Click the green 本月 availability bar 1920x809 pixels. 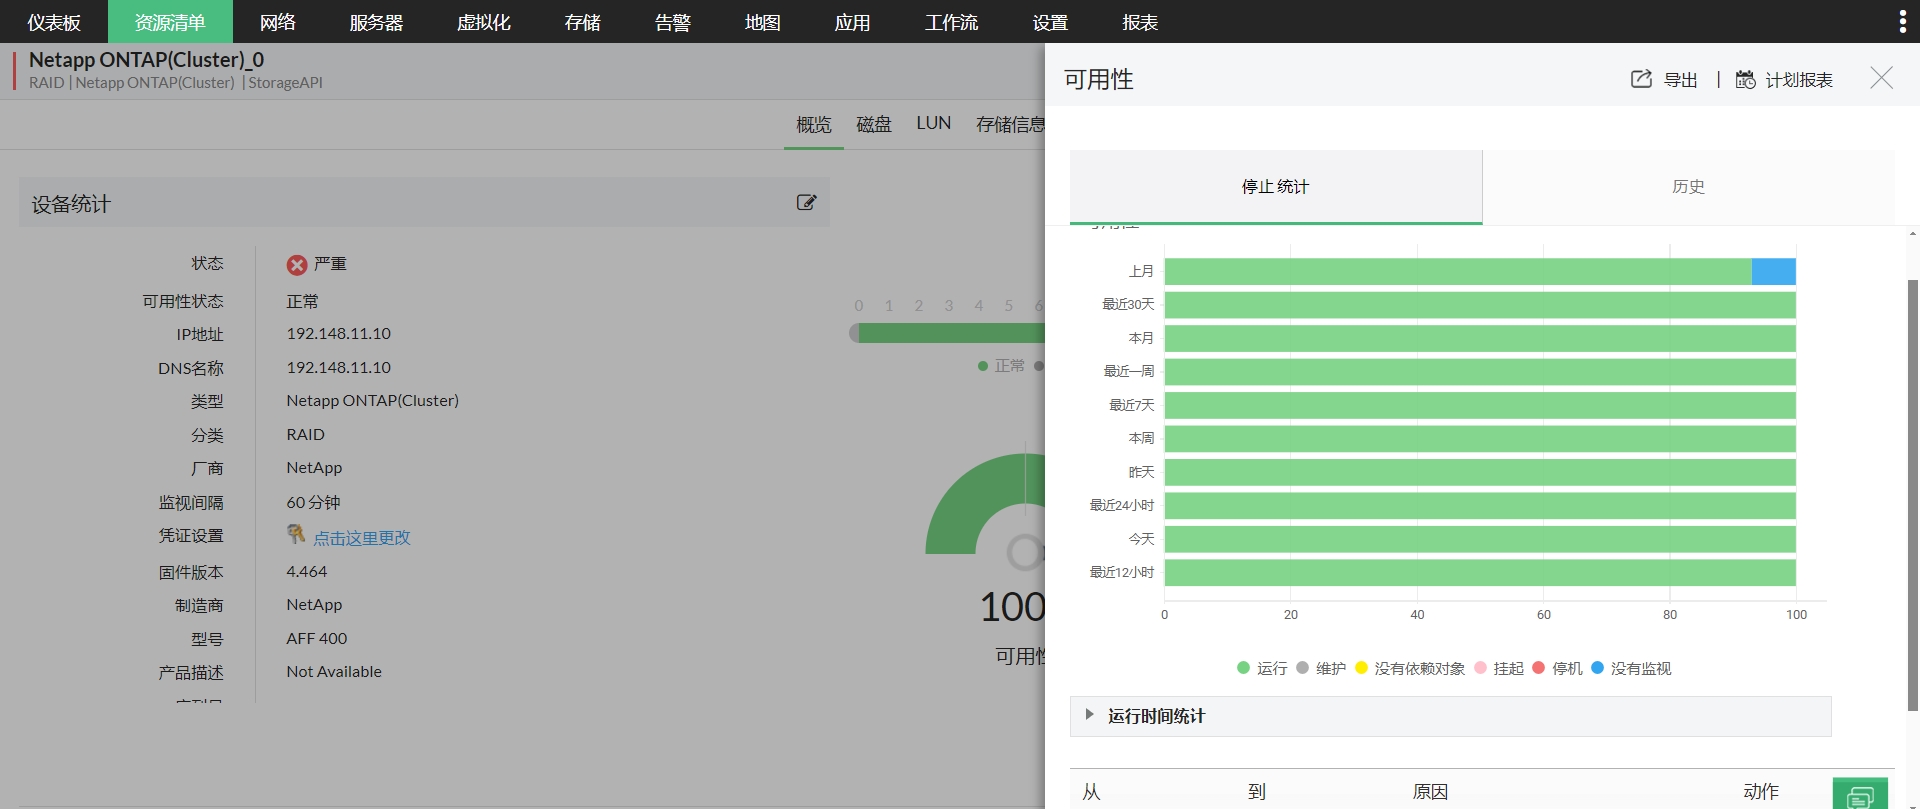pos(1480,338)
